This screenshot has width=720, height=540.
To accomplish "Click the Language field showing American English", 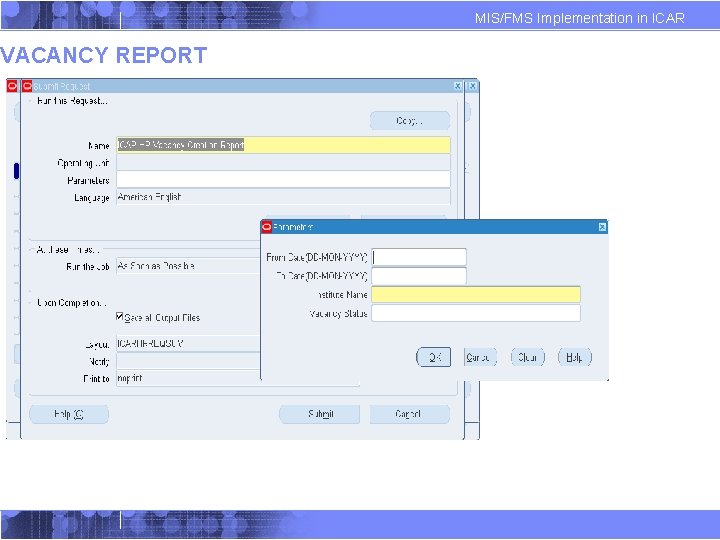I will click(283, 197).
